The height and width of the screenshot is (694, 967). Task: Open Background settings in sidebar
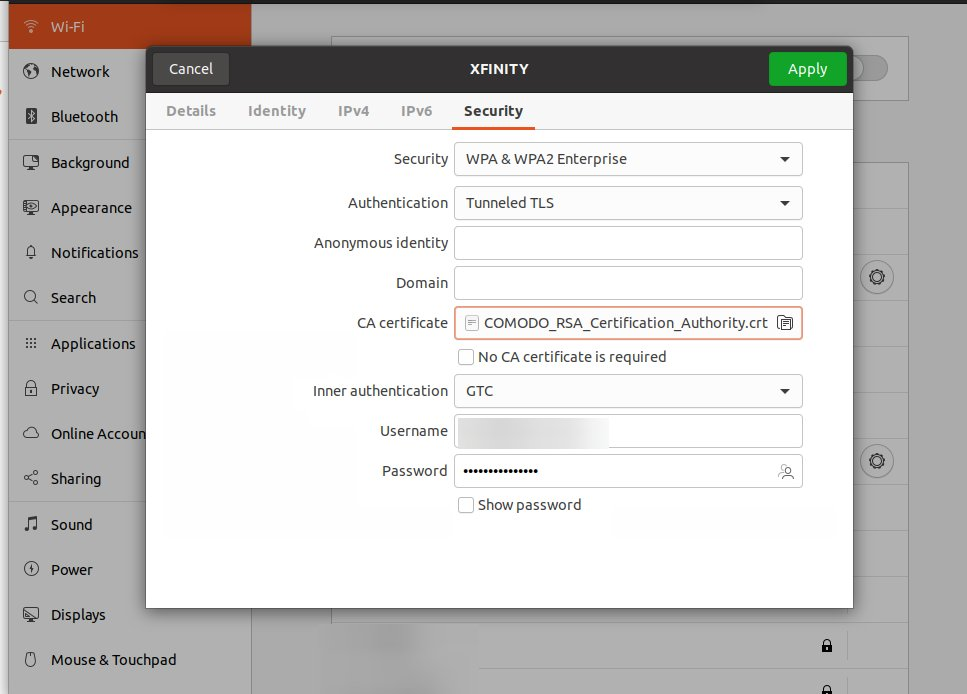pyautogui.click(x=78, y=162)
